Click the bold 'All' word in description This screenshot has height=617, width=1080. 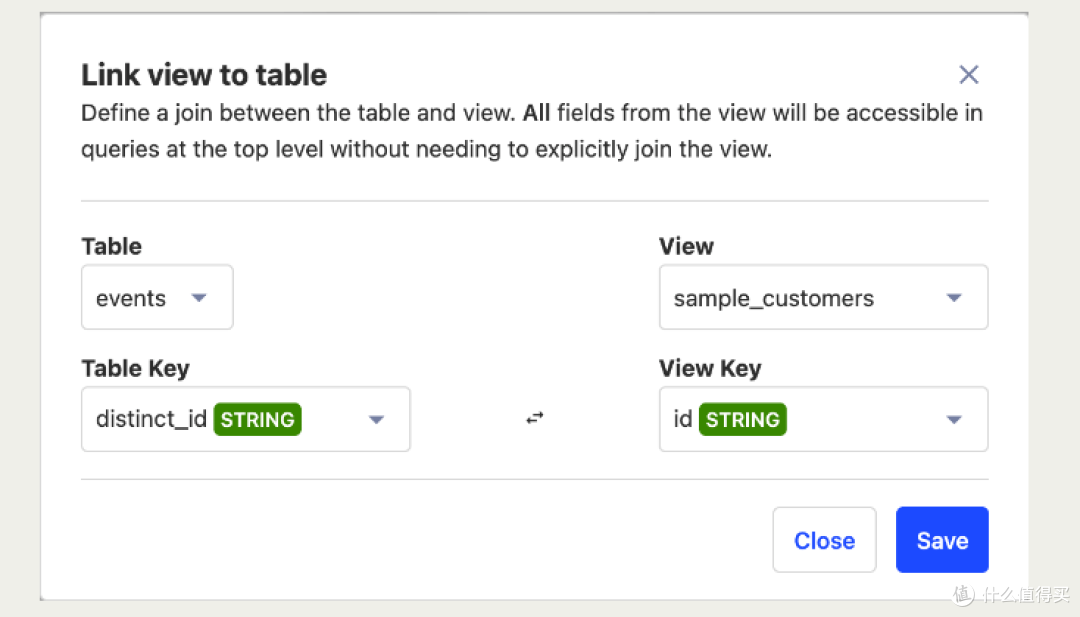point(536,113)
